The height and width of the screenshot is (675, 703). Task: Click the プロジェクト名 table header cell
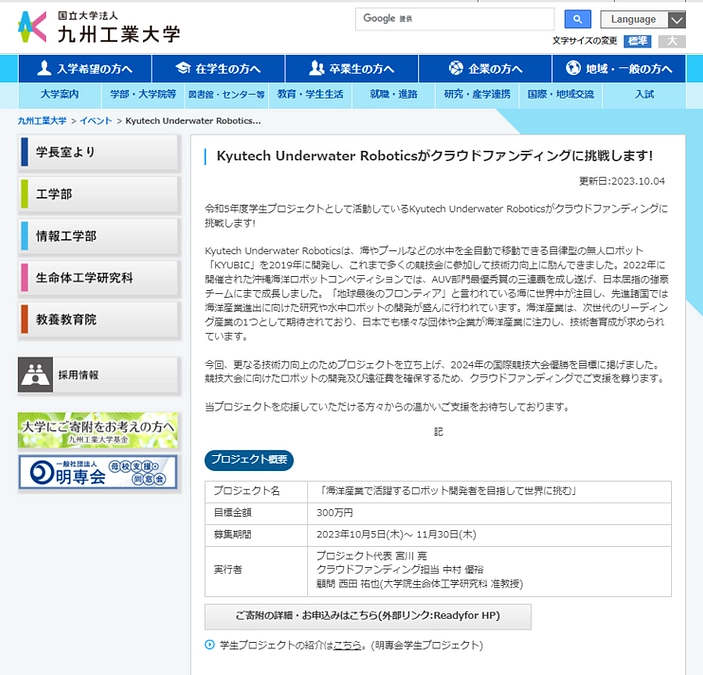point(256,491)
